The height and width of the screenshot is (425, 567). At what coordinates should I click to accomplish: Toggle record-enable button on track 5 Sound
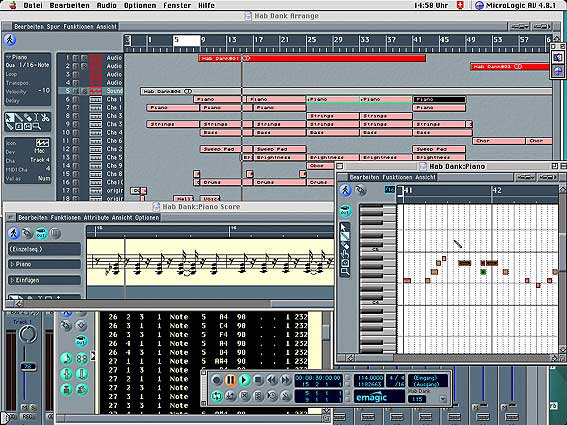(x=84, y=91)
